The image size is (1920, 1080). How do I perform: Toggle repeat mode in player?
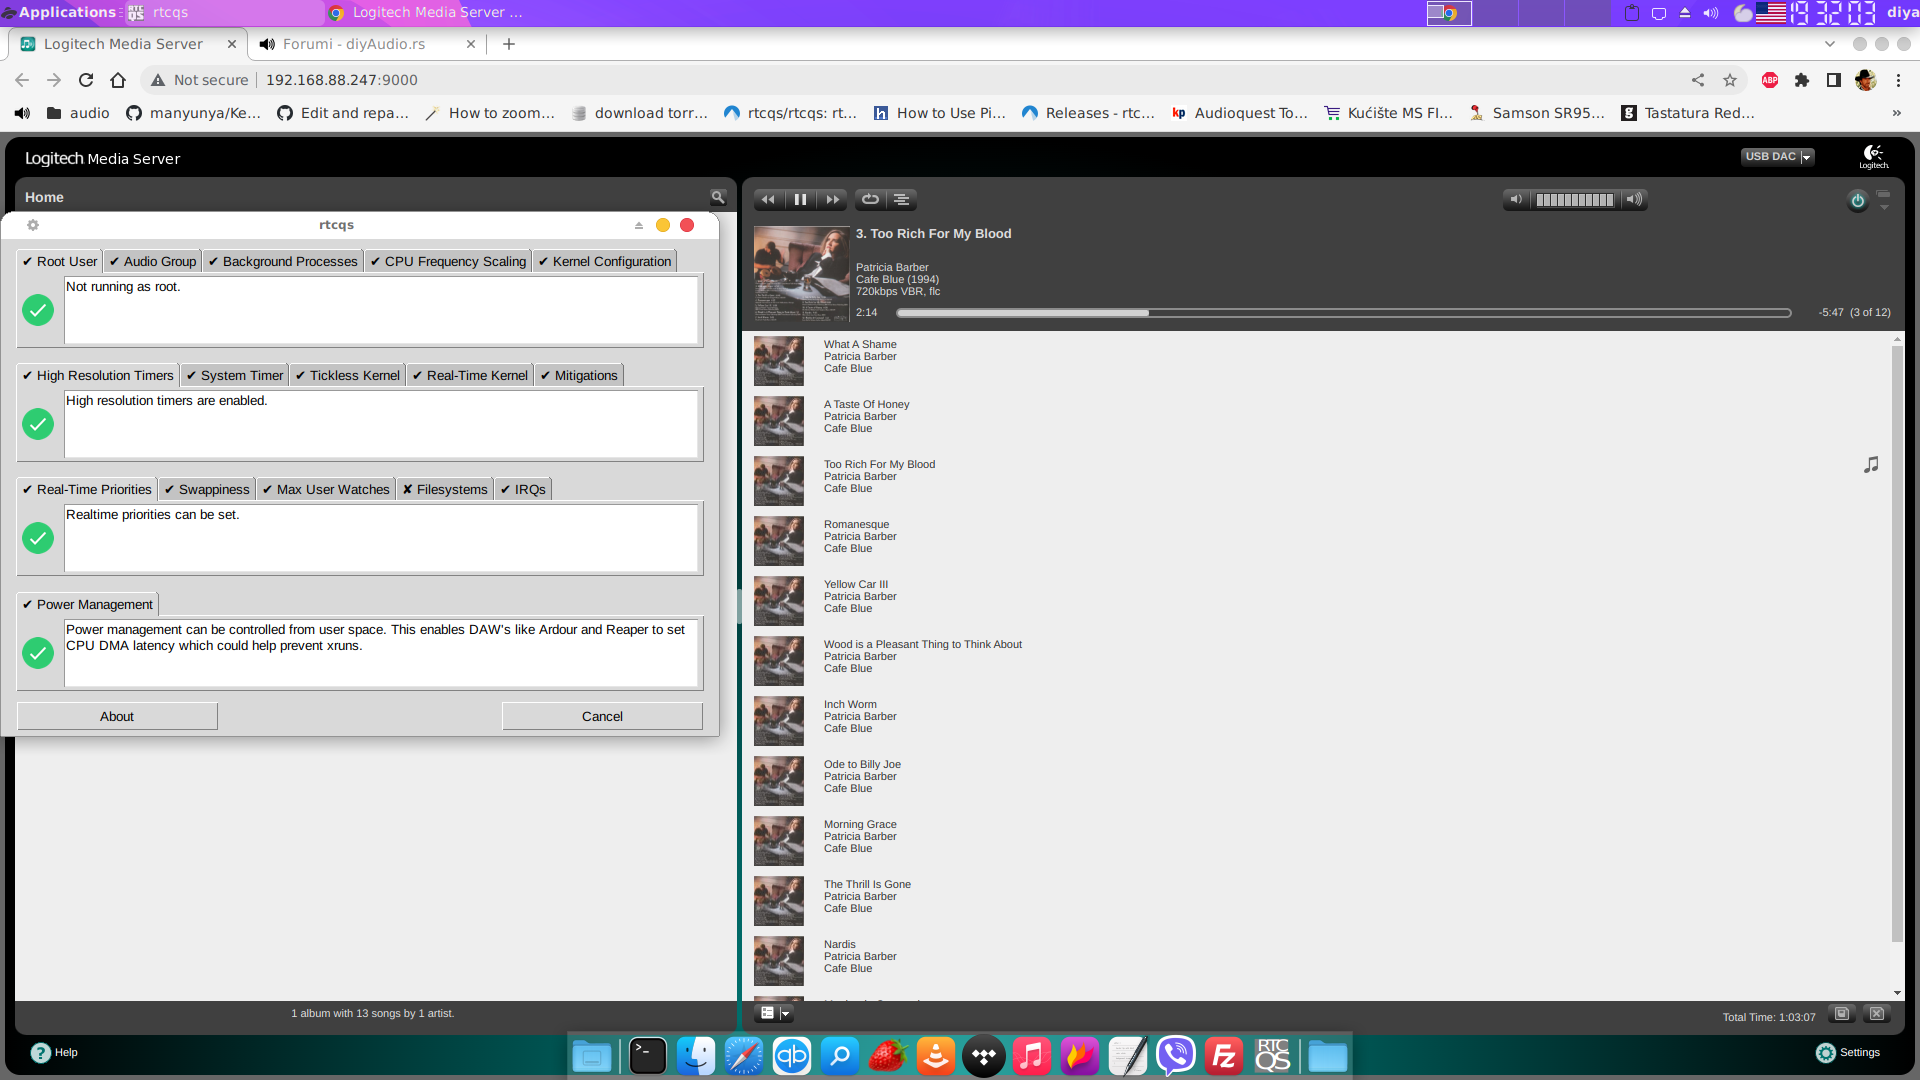(870, 199)
